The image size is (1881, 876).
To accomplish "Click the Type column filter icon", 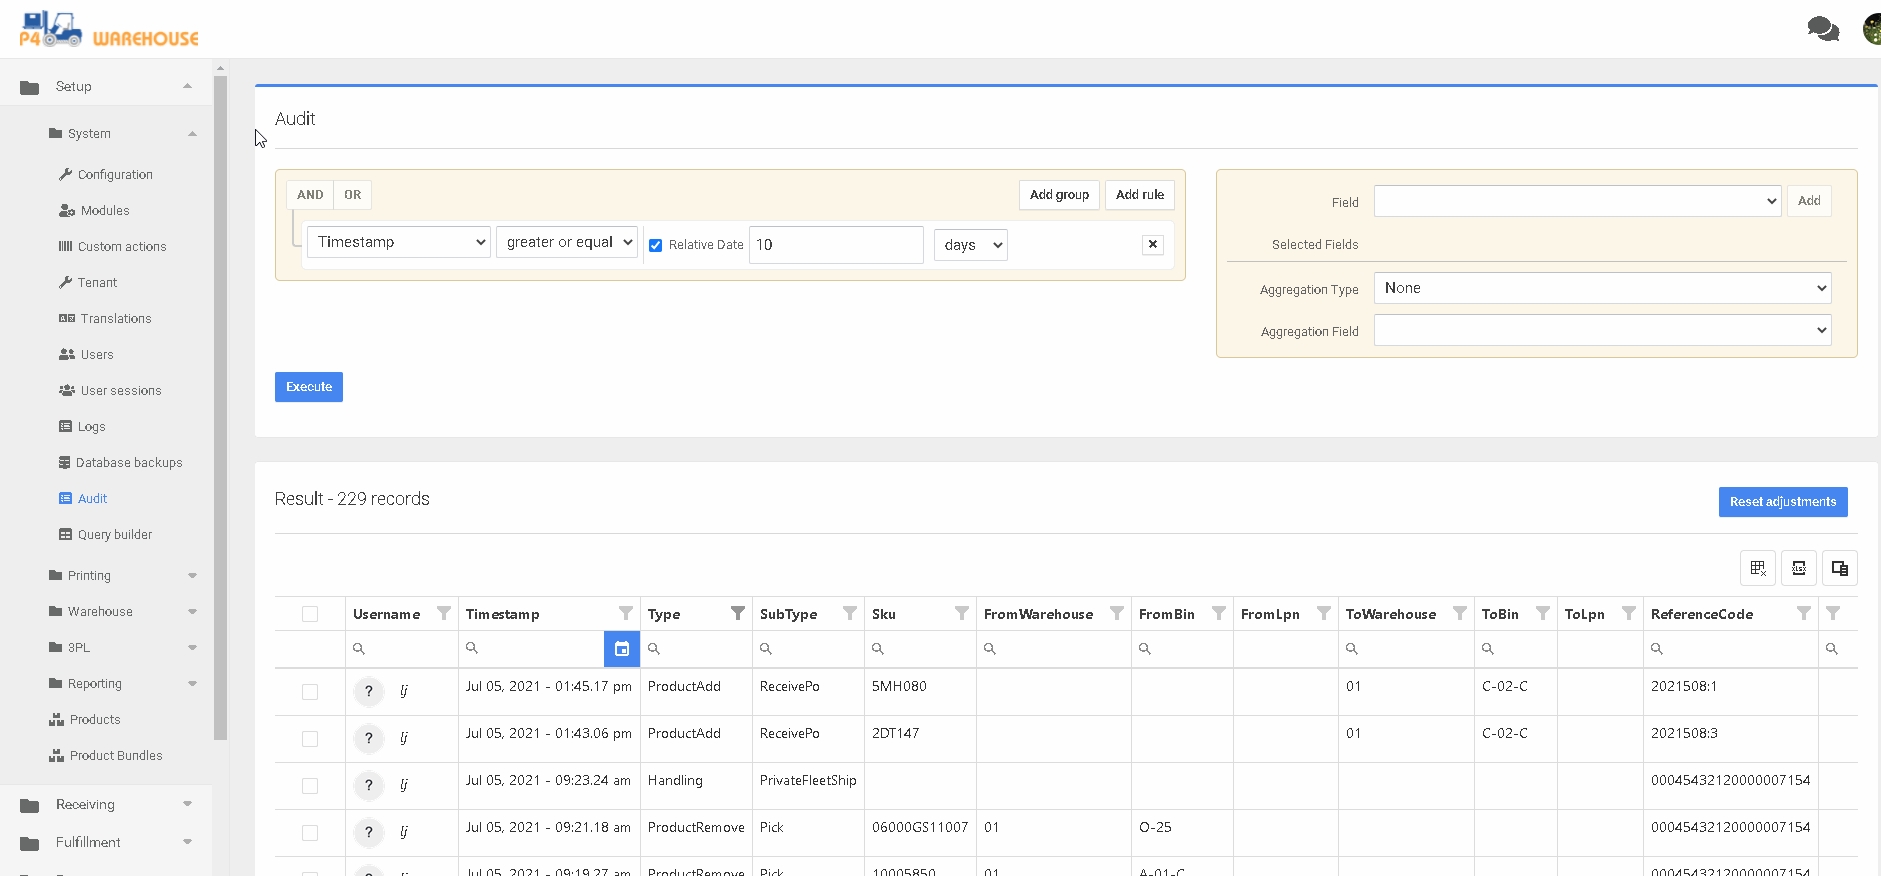I will click(737, 614).
